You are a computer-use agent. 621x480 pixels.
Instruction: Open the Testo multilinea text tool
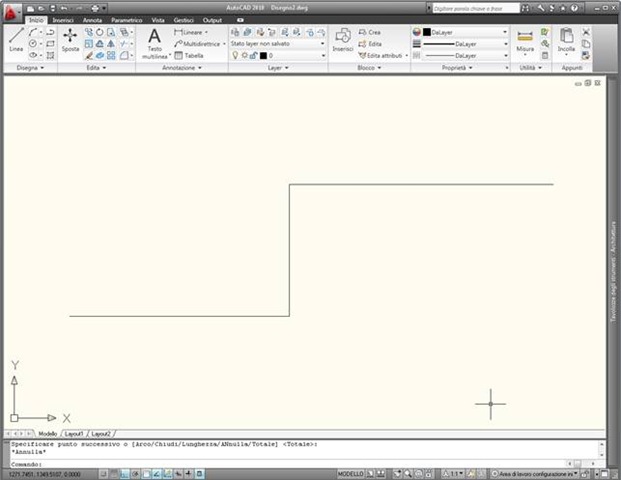[154, 44]
